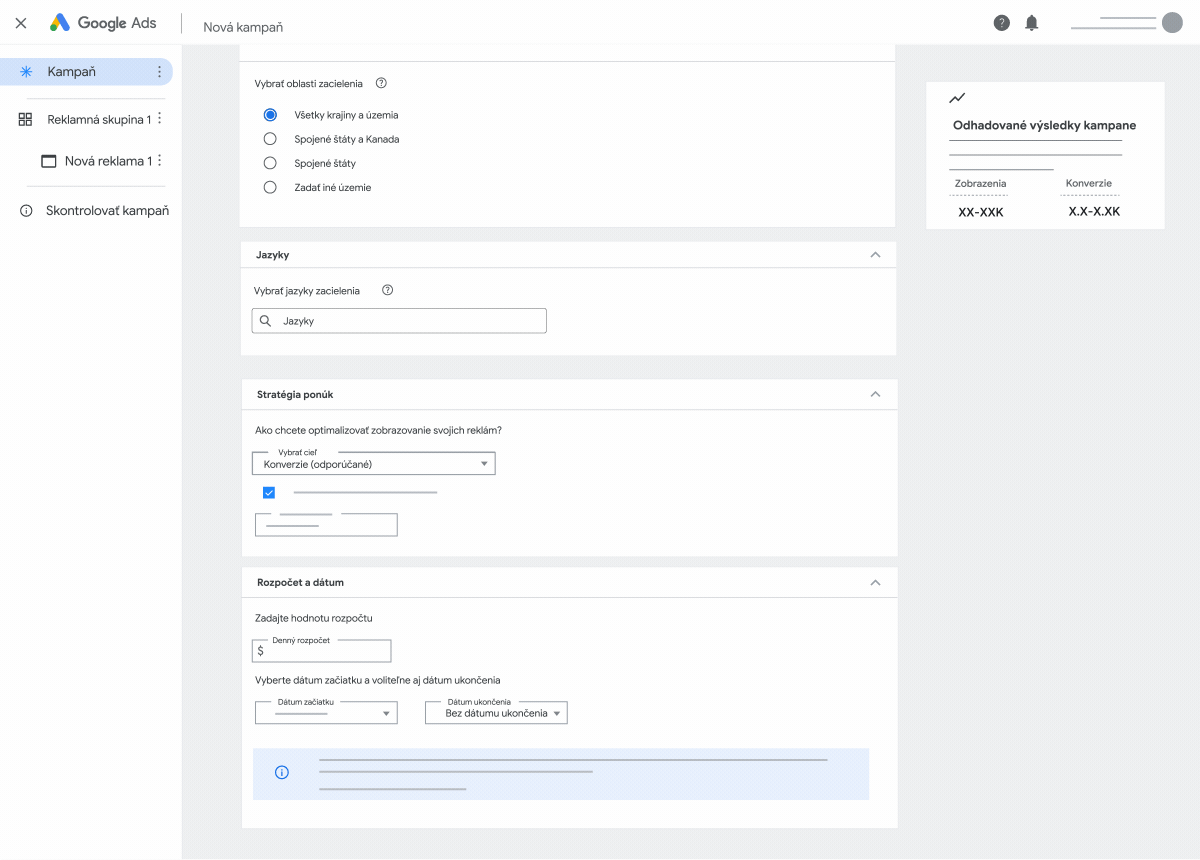
Task: Click the help icon beside Vybrať oblasti zacielenia
Action: click(381, 84)
